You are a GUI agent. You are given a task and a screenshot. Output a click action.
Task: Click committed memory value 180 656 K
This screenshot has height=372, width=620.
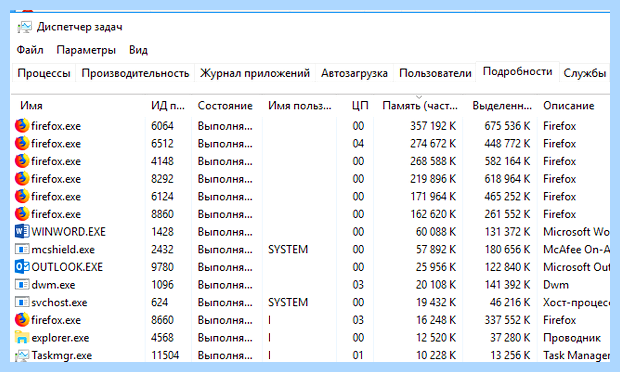[507, 249]
